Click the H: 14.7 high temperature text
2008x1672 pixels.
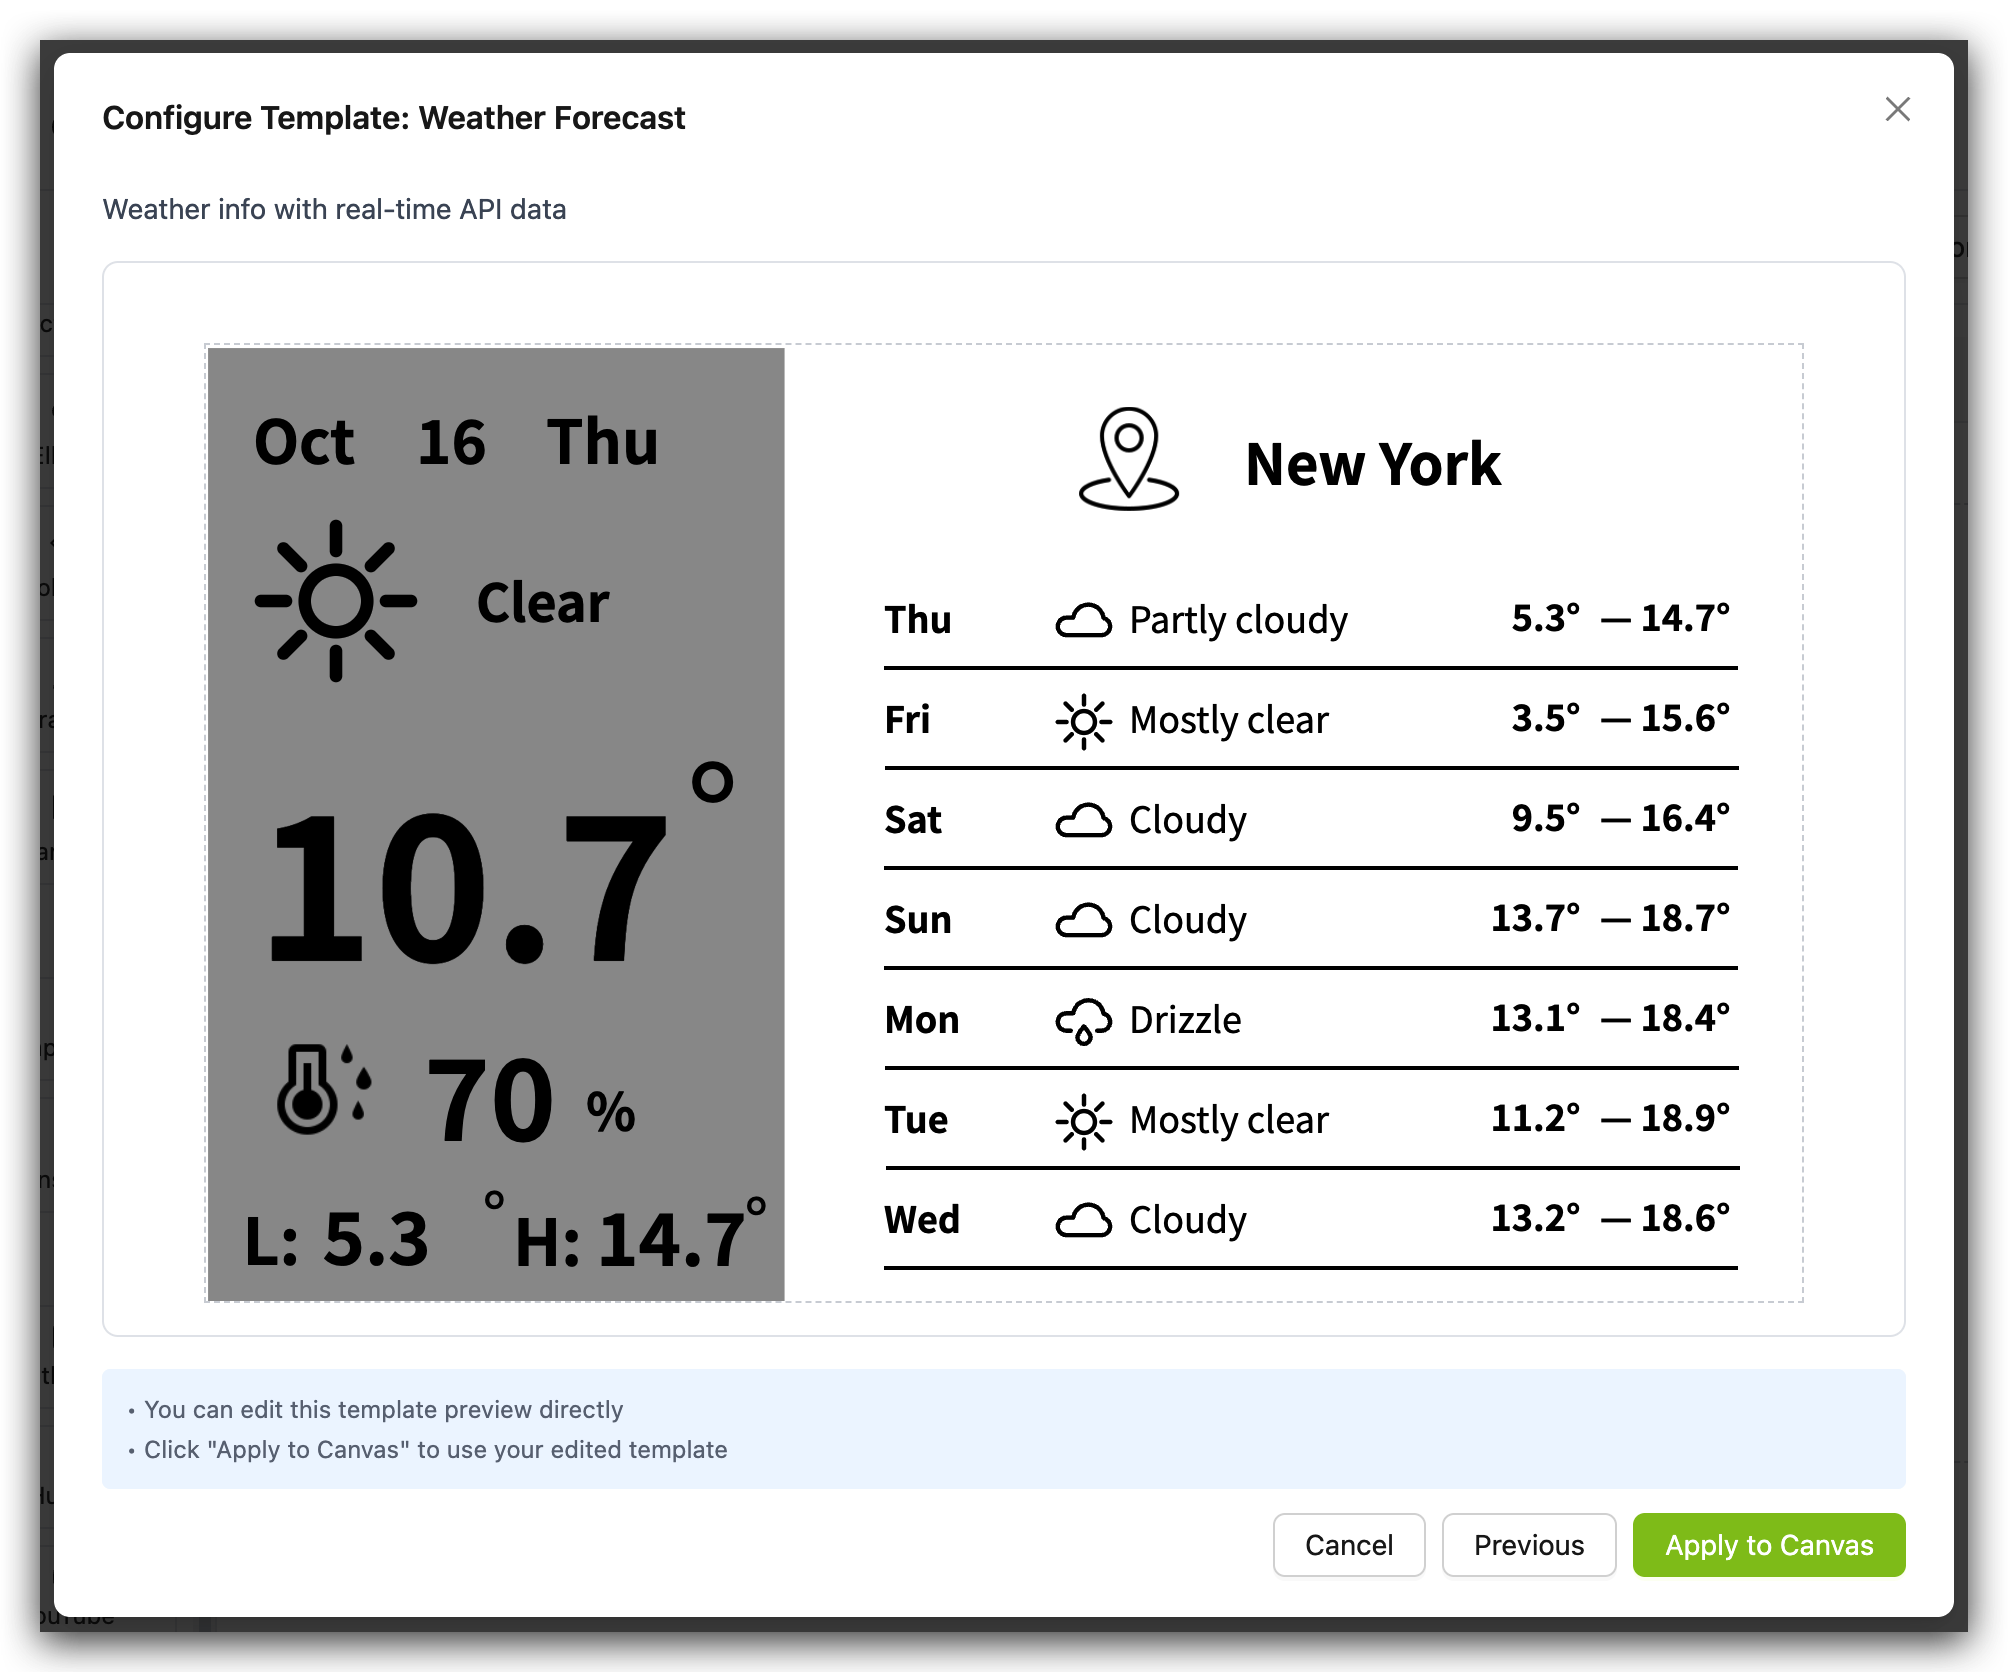point(630,1240)
